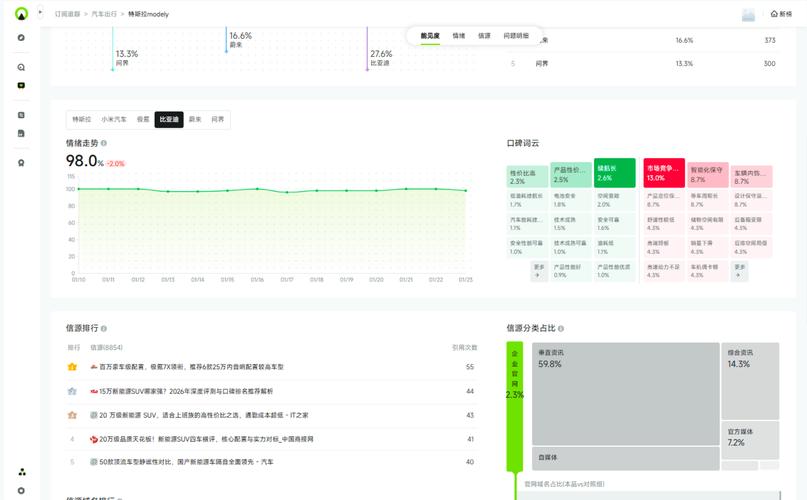Select the 小米汽车 brand toggle
Screen dimensions: 807x500
114,119
